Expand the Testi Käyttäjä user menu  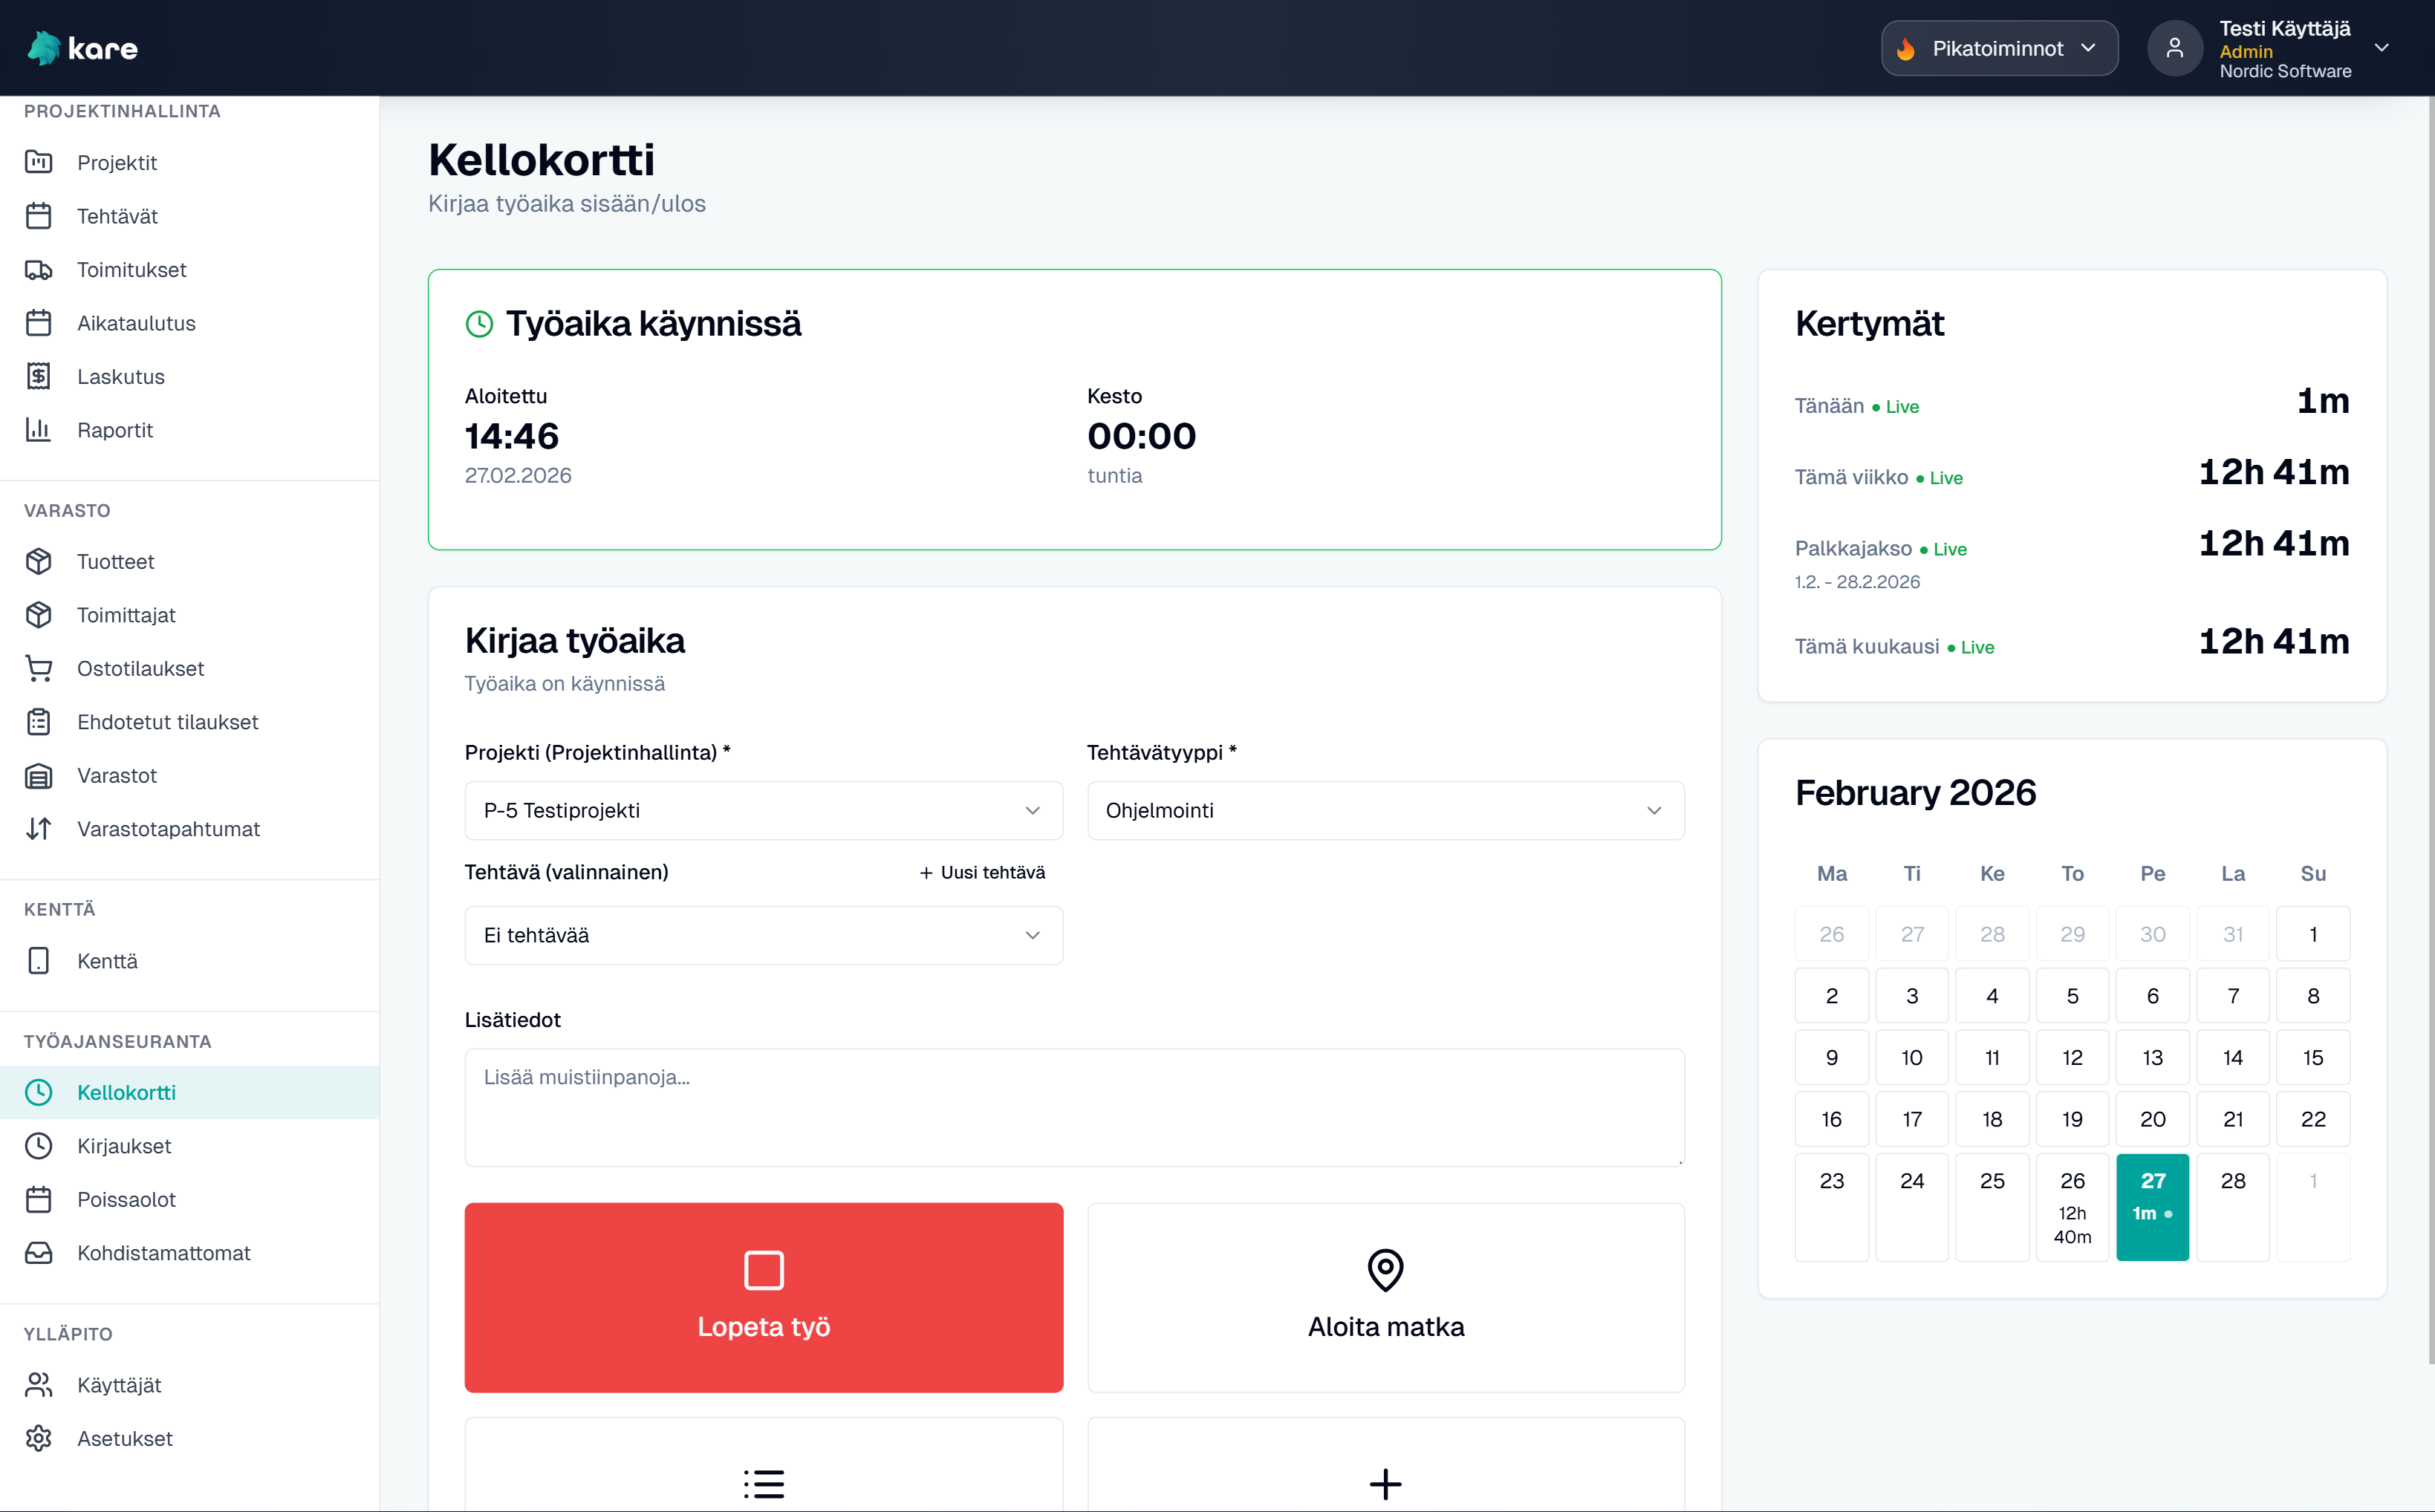click(2381, 48)
